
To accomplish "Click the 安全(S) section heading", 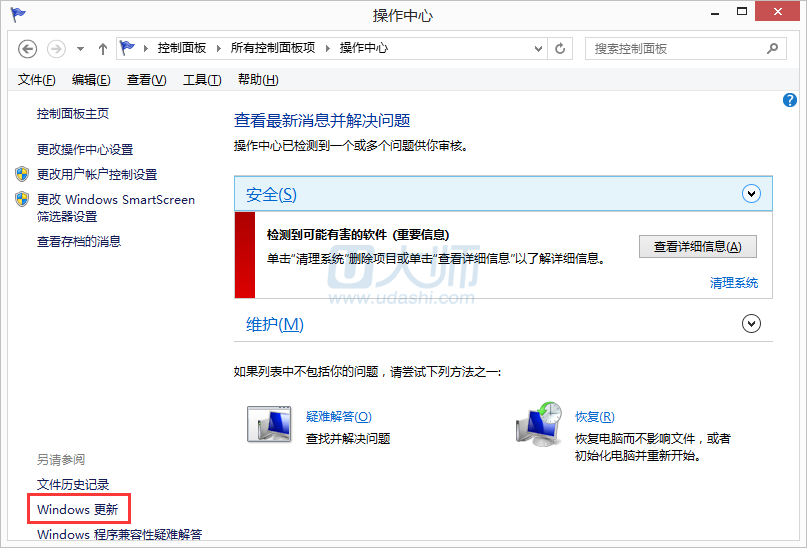I will coord(271,195).
